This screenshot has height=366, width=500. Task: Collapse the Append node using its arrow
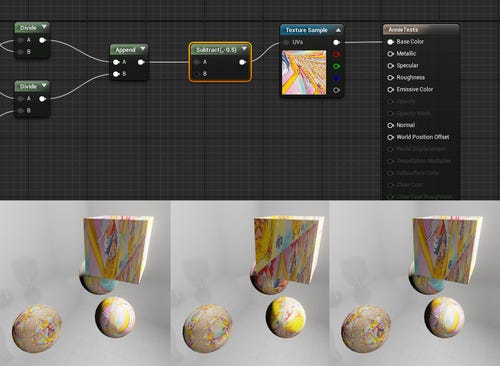tap(143, 49)
